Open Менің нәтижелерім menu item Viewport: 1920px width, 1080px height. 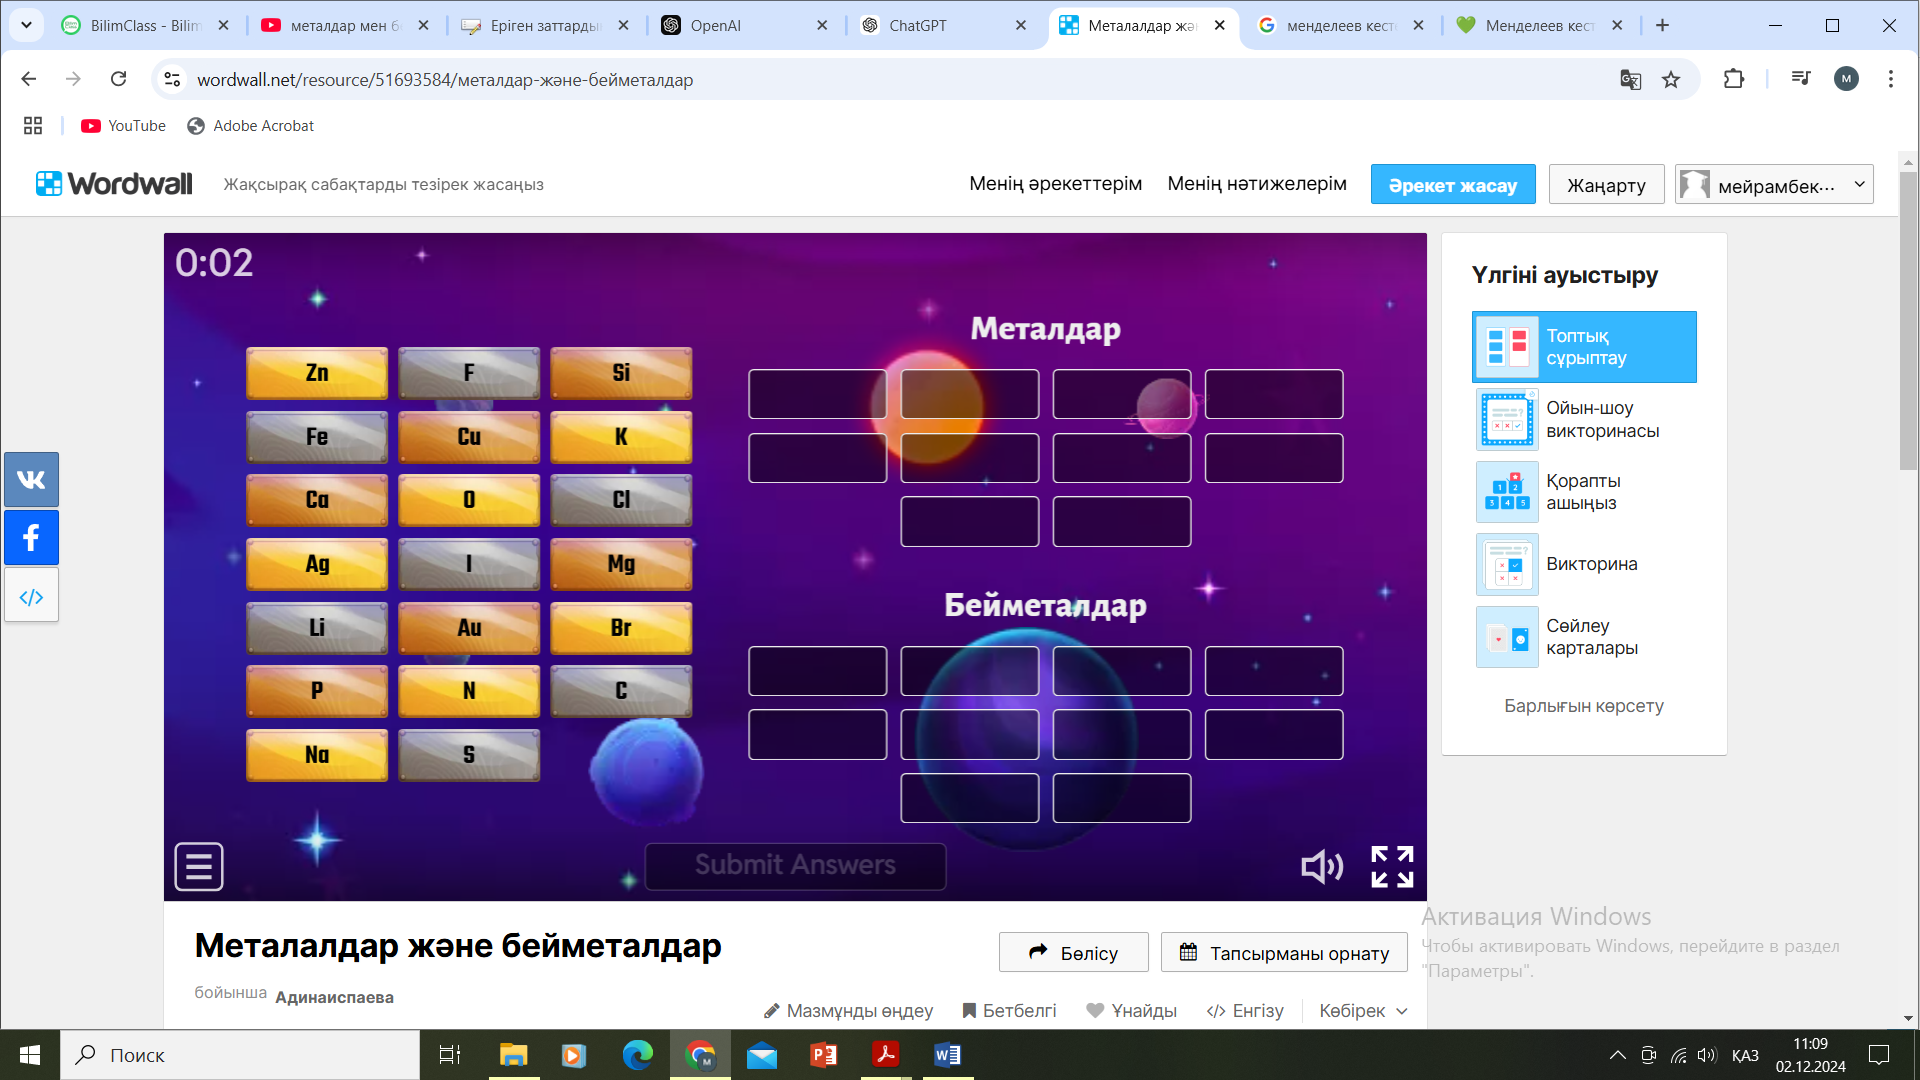pos(1256,184)
